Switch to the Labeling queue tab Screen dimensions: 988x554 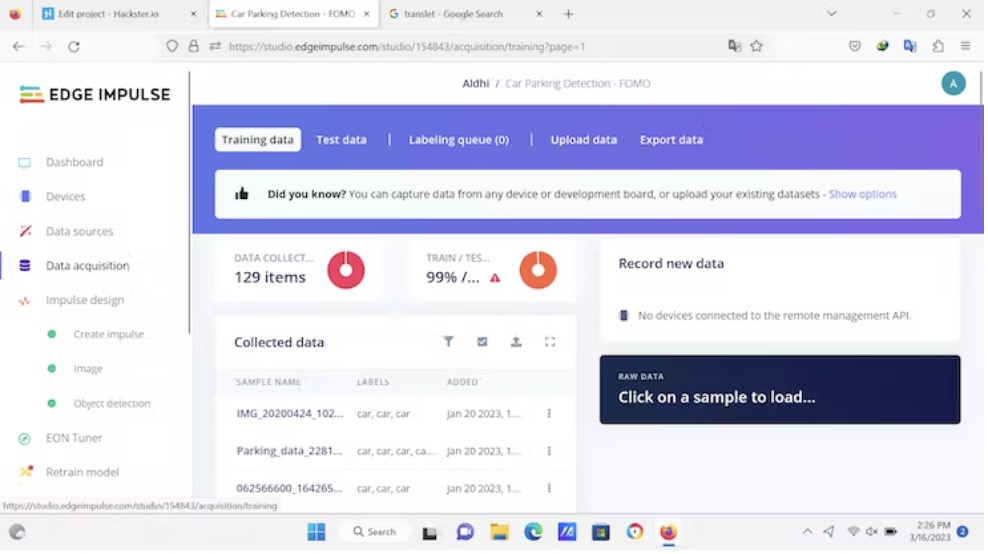[458, 140]
